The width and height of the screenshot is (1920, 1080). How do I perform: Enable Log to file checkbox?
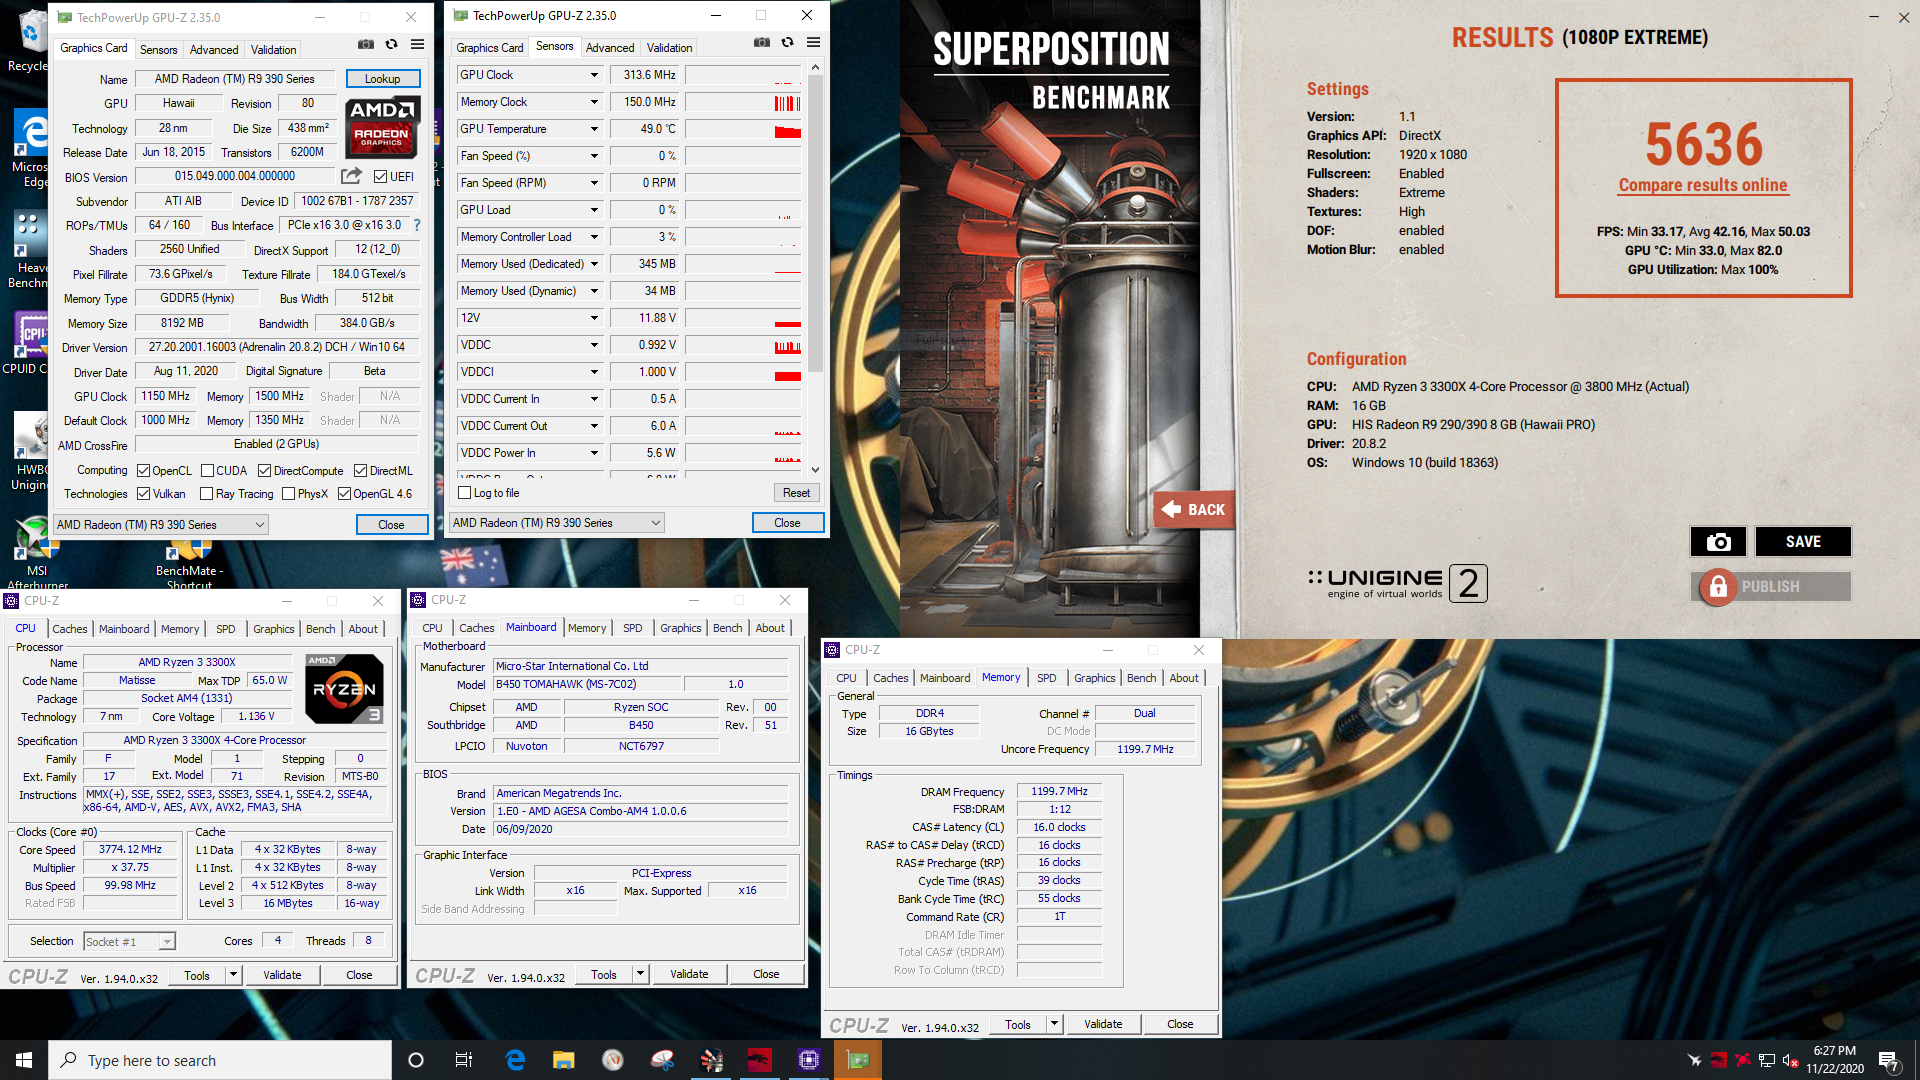tap(464, 493)
